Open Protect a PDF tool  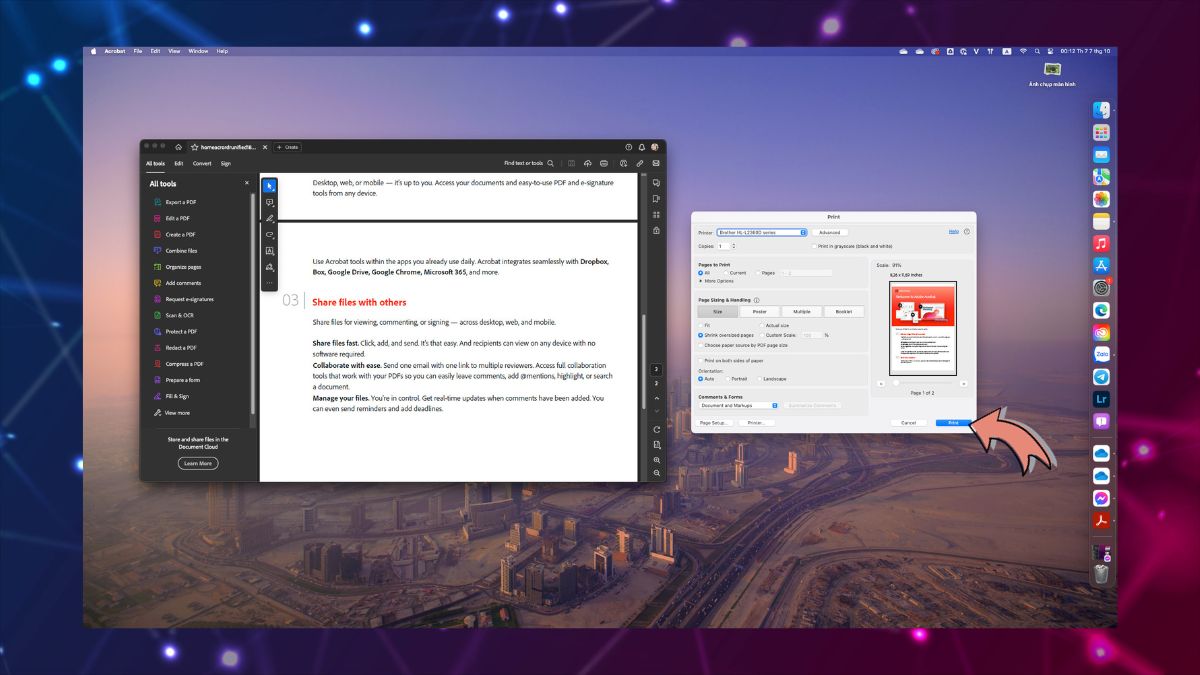175,331
